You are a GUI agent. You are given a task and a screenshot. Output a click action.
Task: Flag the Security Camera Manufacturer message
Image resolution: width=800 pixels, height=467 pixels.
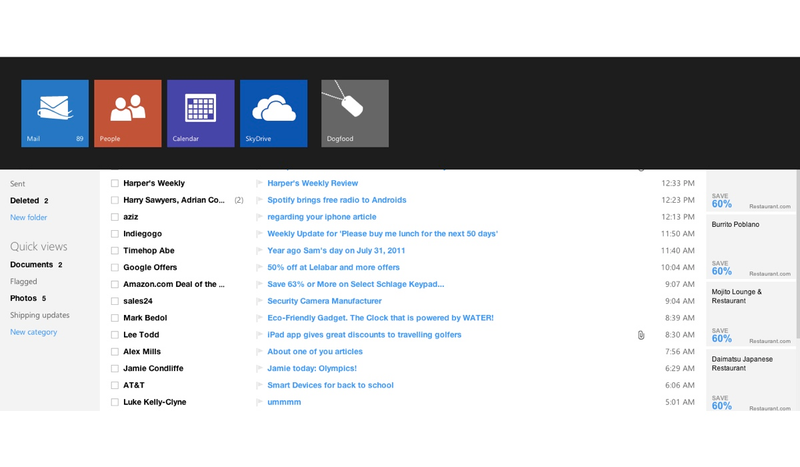pos(259,301)
